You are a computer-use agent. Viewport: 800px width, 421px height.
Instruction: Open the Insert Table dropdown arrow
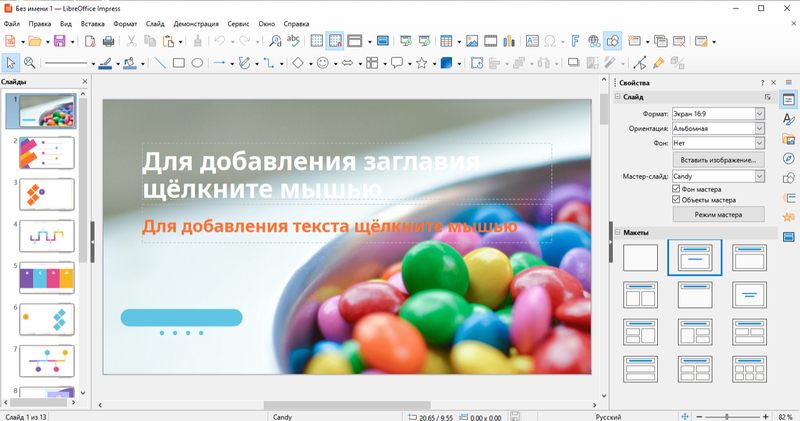(x=459, y=42)
